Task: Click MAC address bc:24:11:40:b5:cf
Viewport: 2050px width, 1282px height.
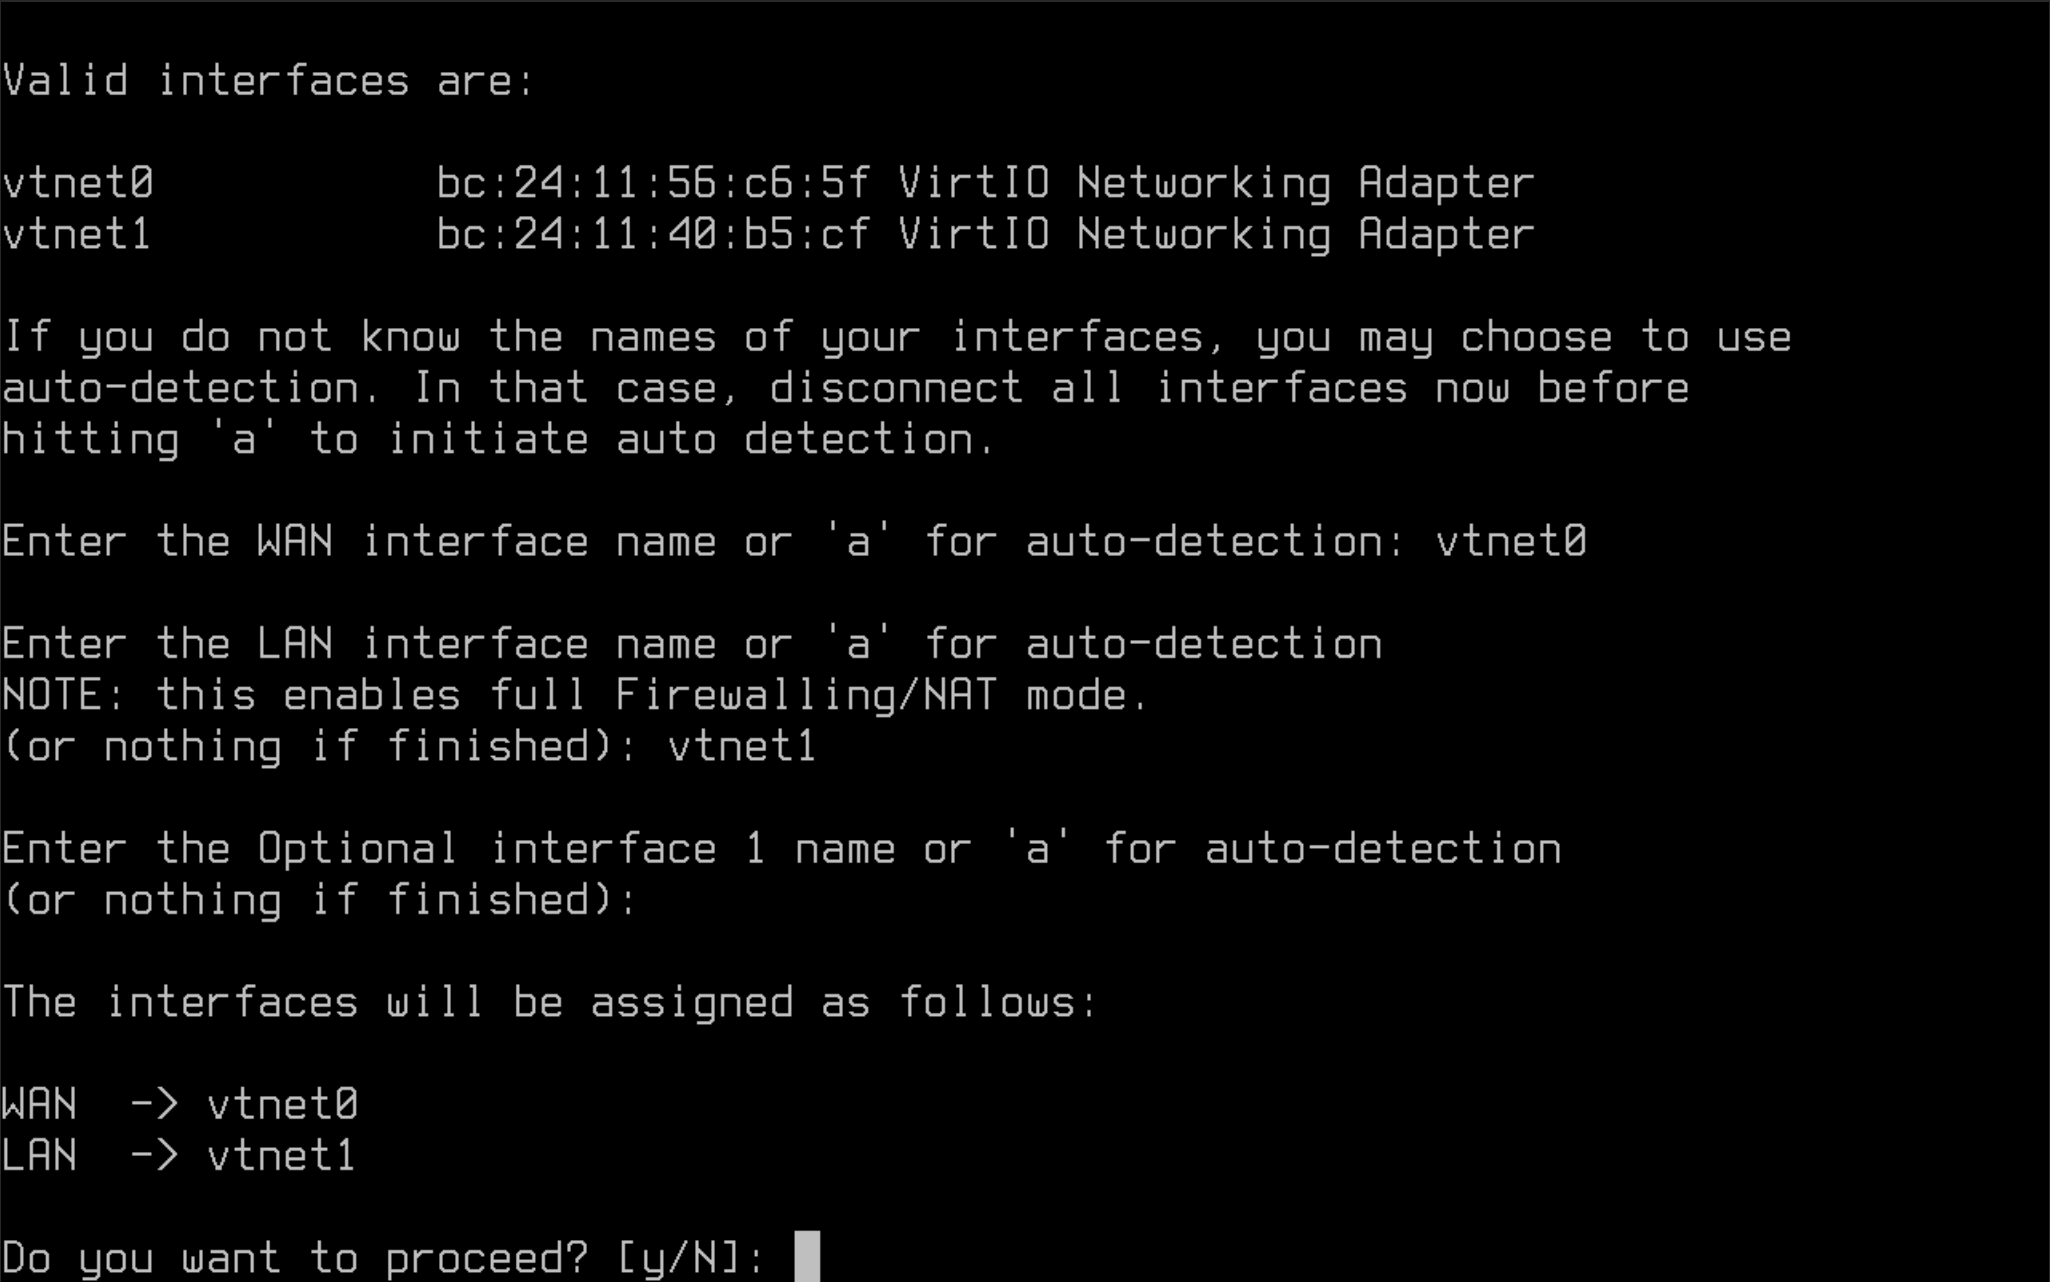Action: click(x=652, y=235)
